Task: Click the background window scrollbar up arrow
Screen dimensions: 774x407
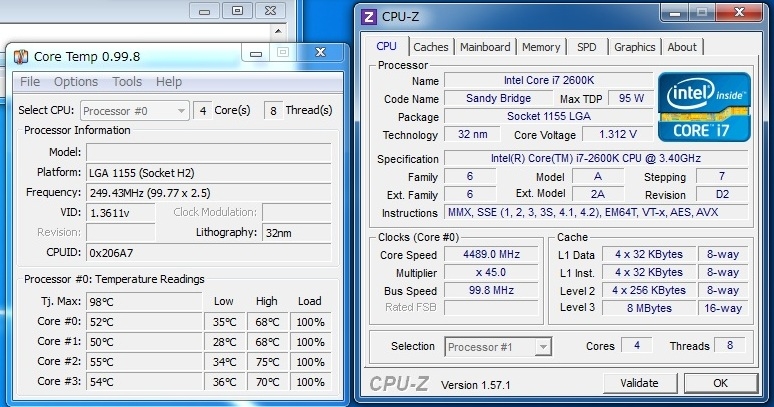Action: tap(278, 31)
